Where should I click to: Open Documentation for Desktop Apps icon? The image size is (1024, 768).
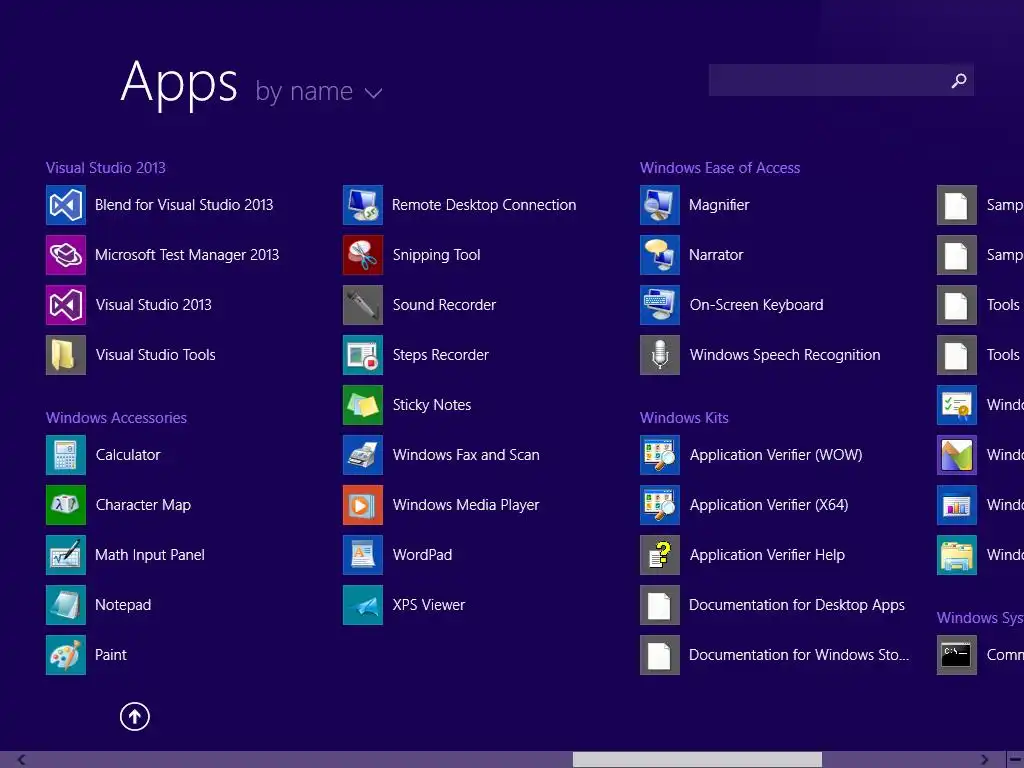(x=660, y=605)
